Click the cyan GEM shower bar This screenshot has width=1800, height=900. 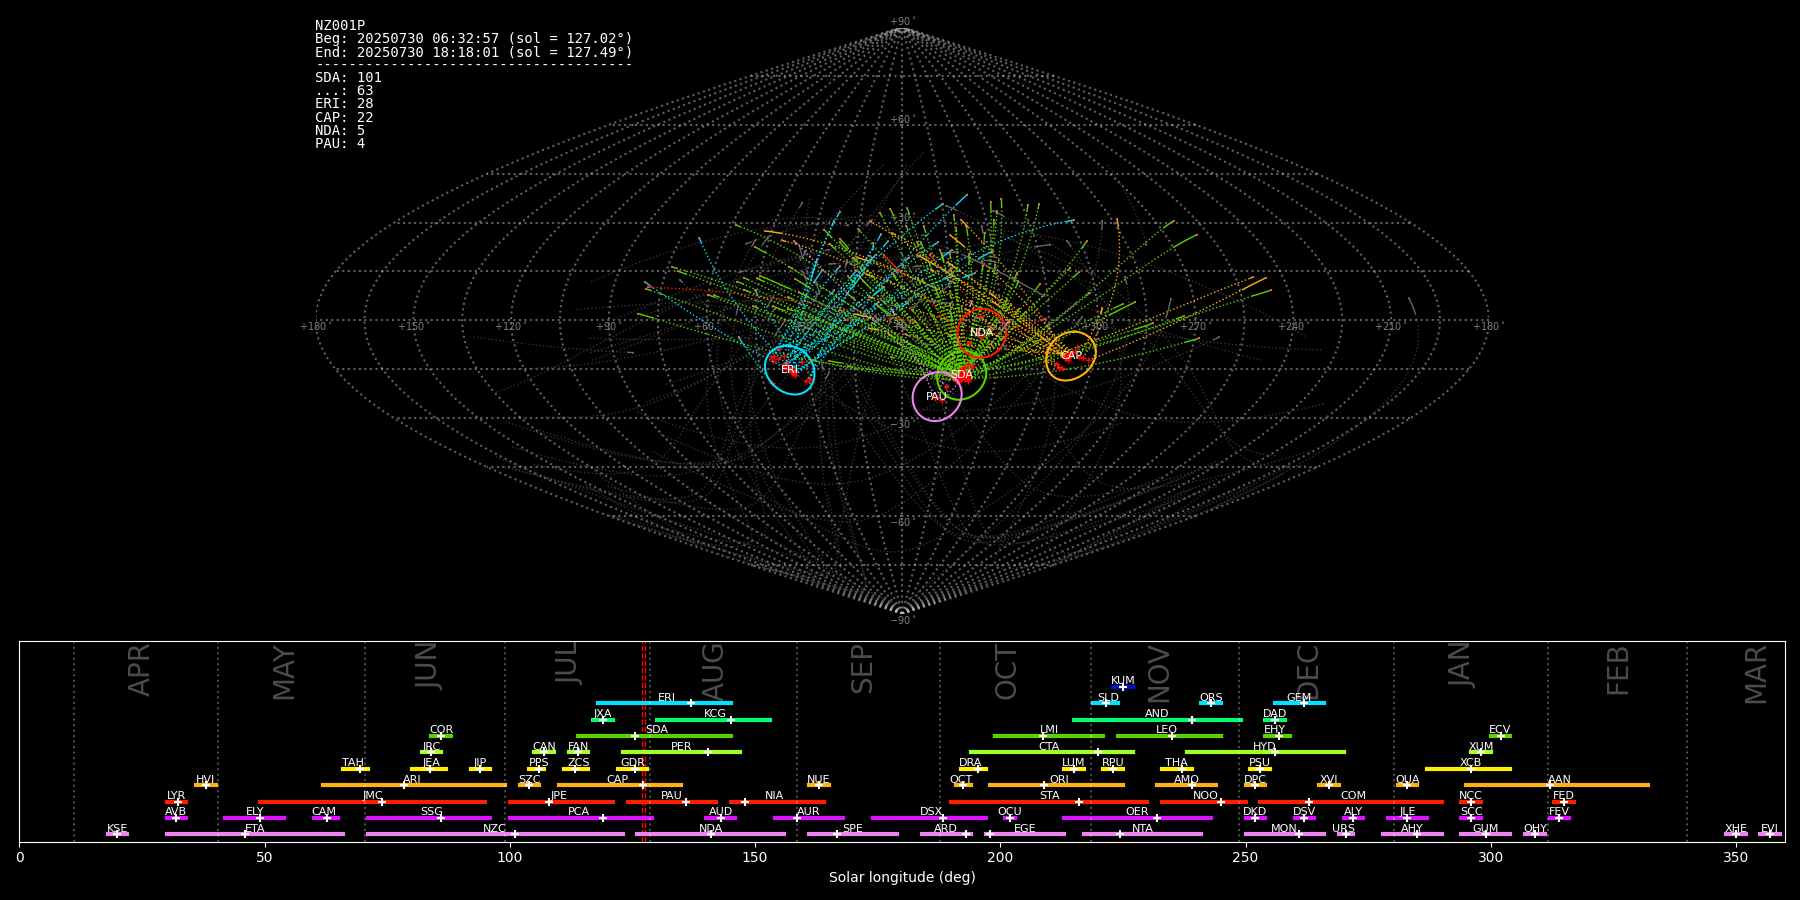coord(1299,703)
